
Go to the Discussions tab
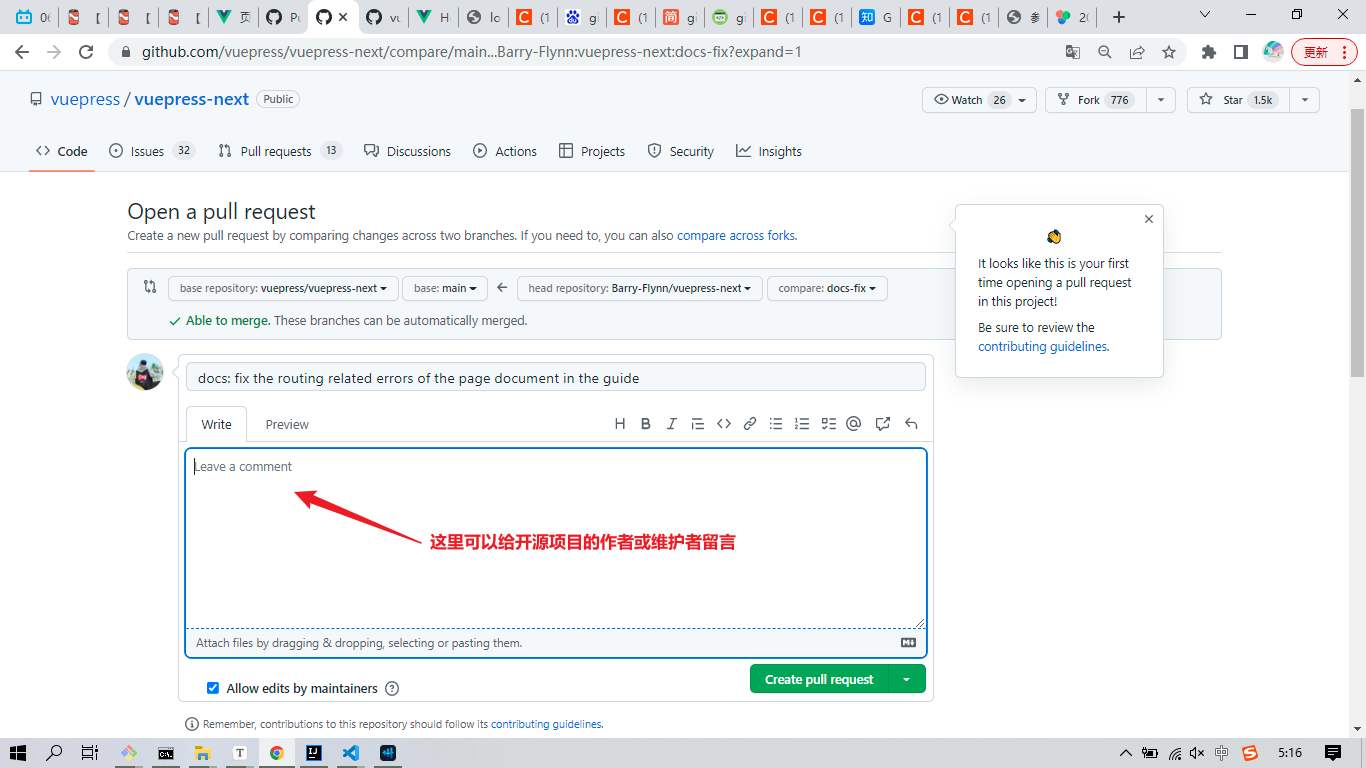(x=407, y=151)
